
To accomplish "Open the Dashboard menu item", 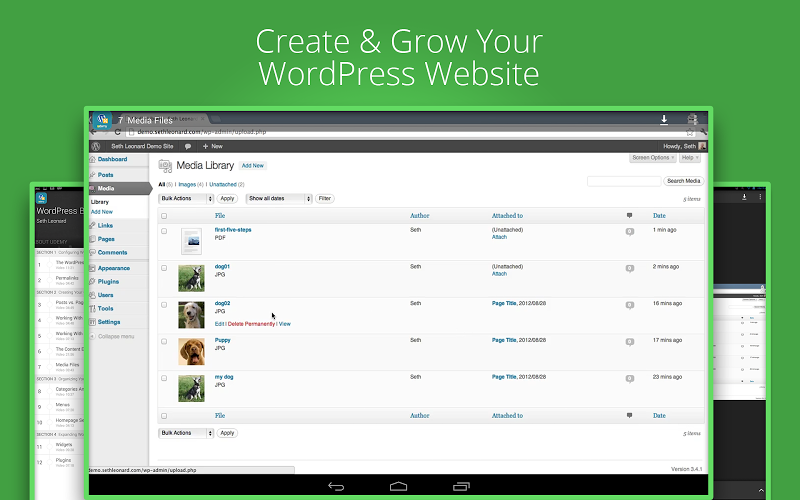I will coord(112,159).
